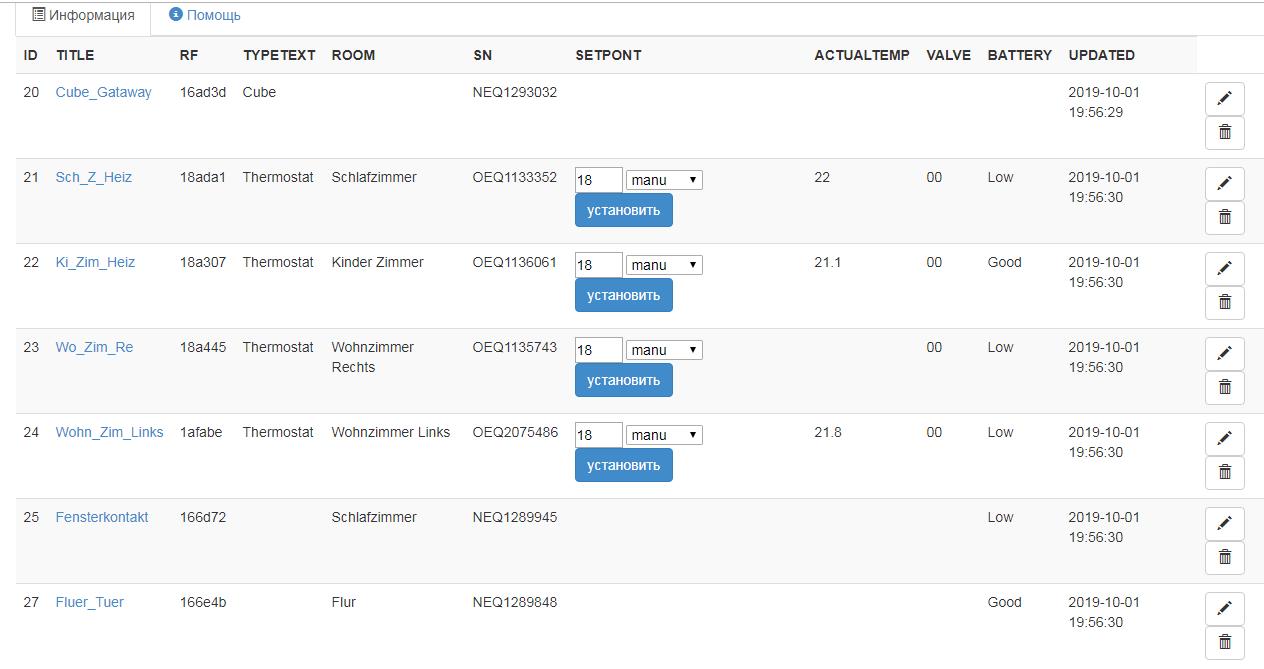Click the UPDATED column header
Screen dimensions: 1264x669
pos(1101,55)
